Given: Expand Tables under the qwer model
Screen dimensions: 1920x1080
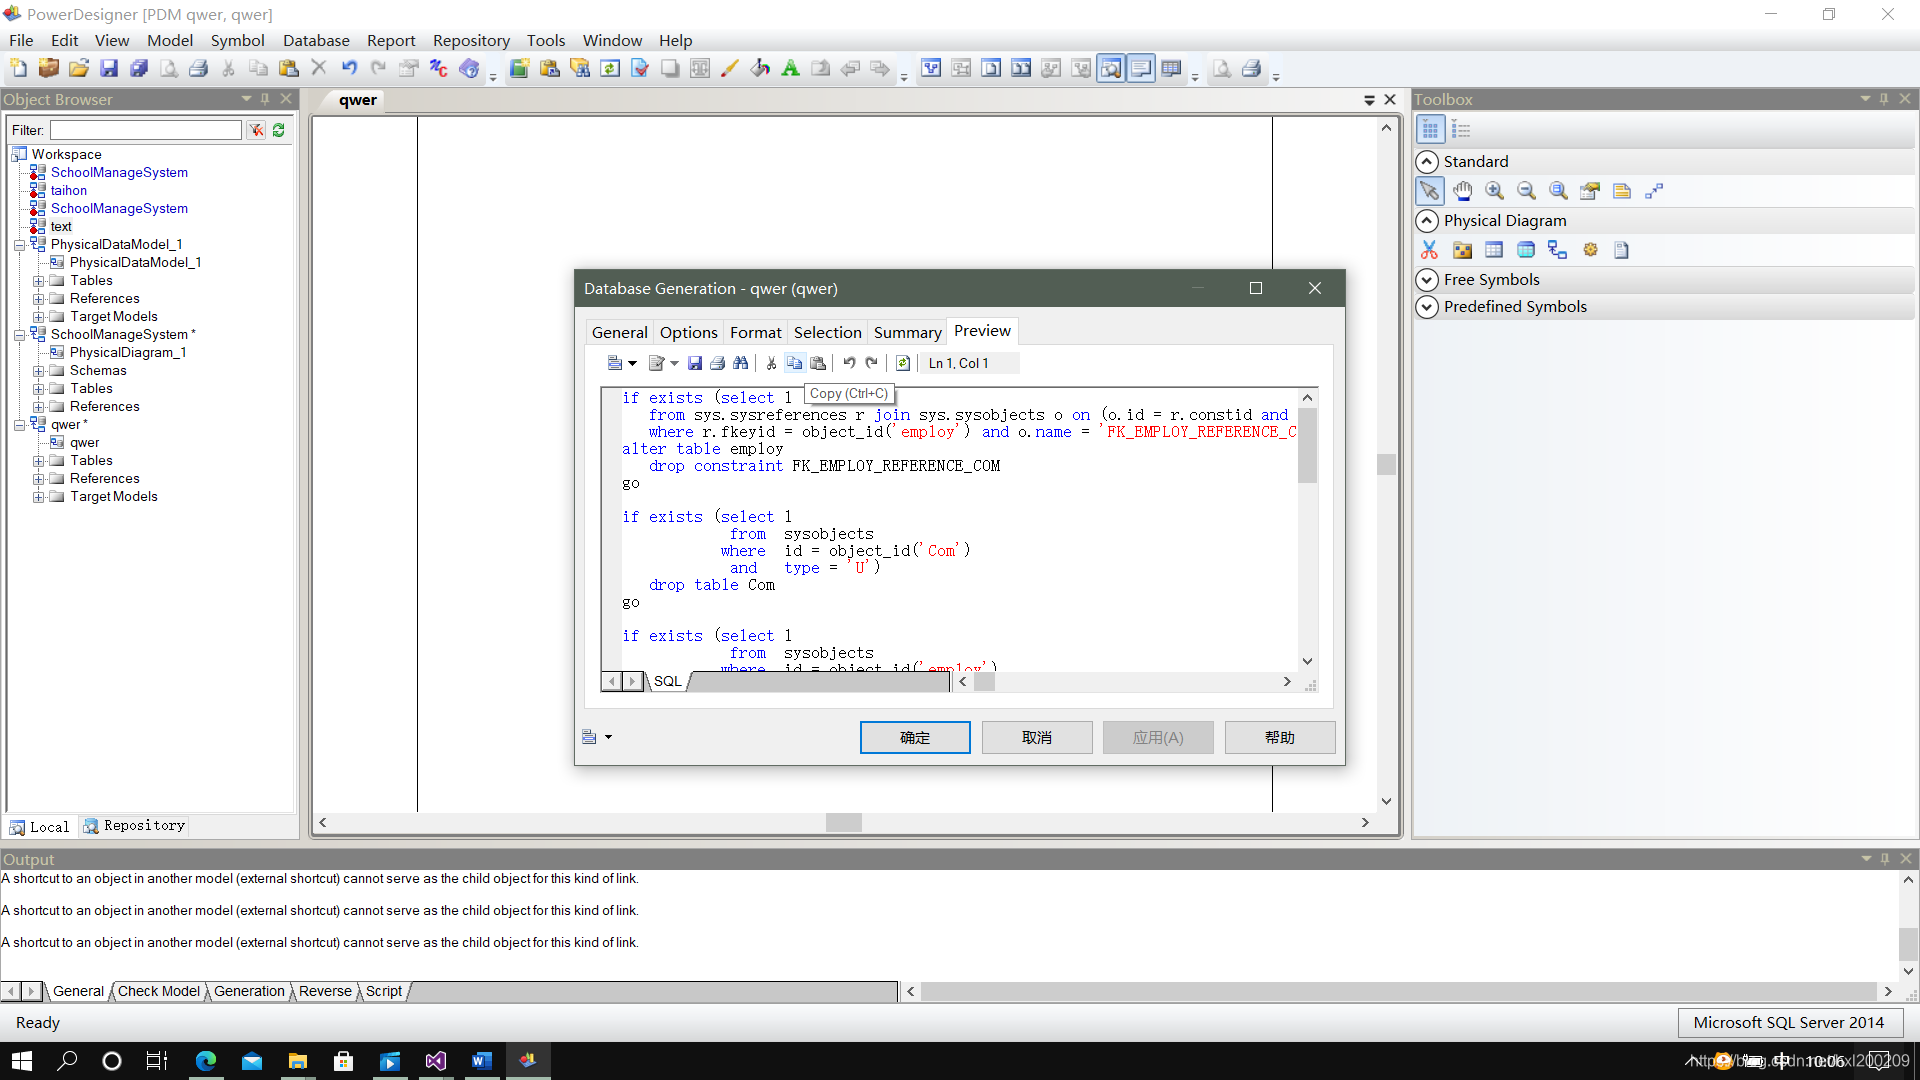Looking at the screenshot, I should pyautogui.click(x=38, y=461).
